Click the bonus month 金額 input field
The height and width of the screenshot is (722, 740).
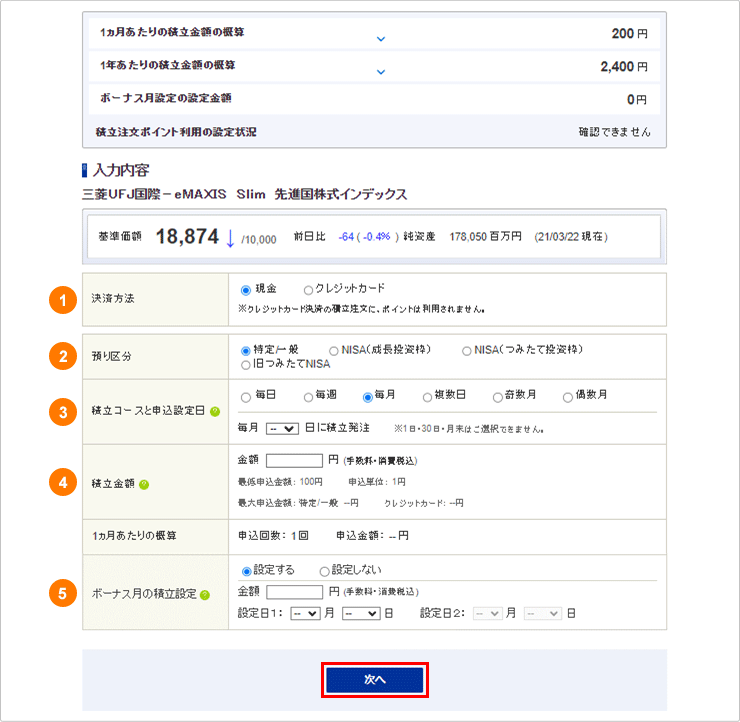coord(294,592)
